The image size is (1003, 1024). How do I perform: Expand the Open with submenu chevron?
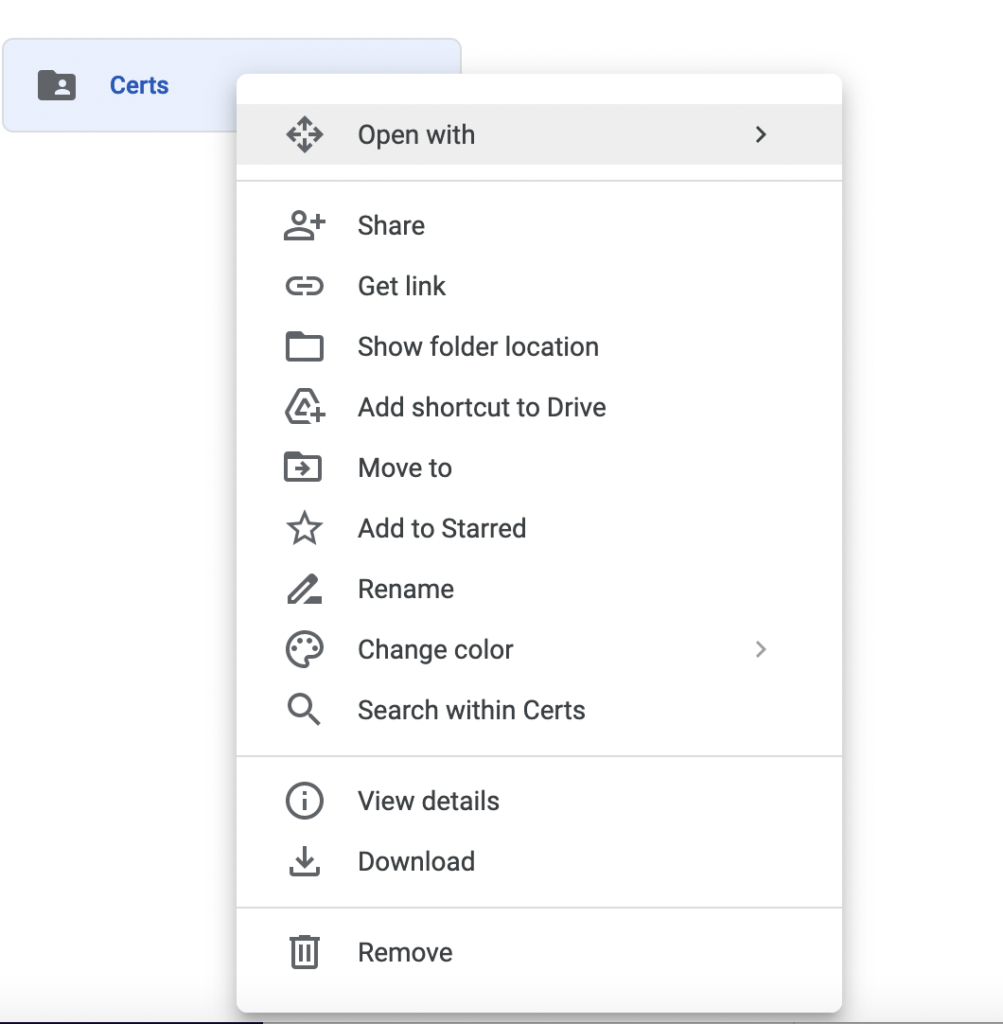tap(761, 135)
